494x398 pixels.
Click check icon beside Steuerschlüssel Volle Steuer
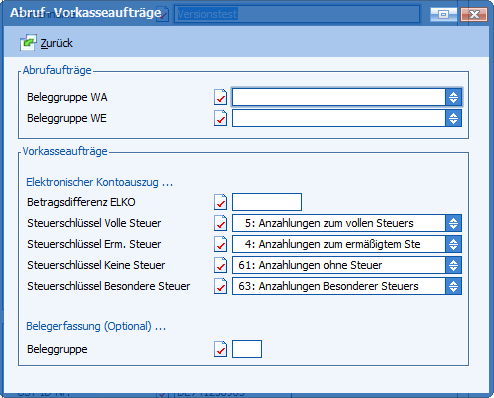(220, 223)
